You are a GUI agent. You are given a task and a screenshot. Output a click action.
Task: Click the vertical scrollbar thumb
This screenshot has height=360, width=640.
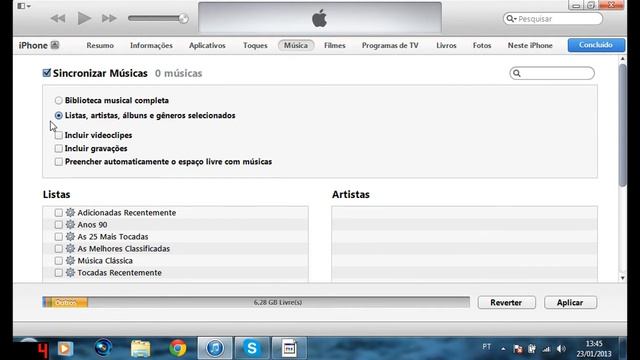tap(622, 124)
